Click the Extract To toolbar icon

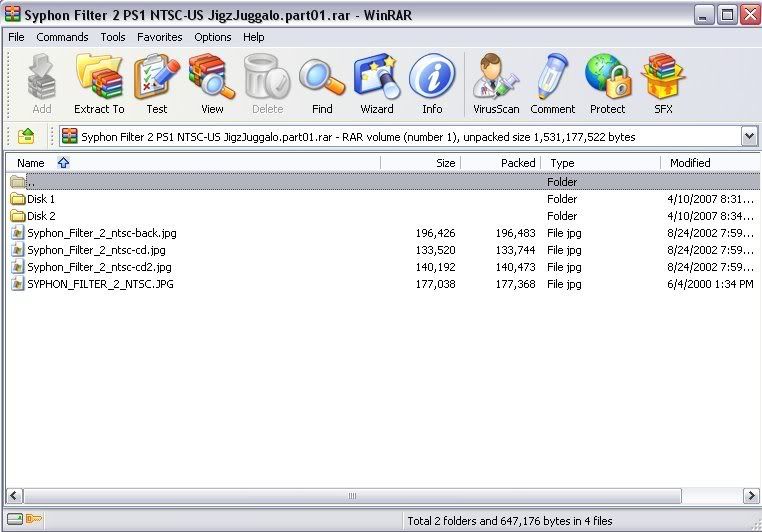tap(99, 78)
